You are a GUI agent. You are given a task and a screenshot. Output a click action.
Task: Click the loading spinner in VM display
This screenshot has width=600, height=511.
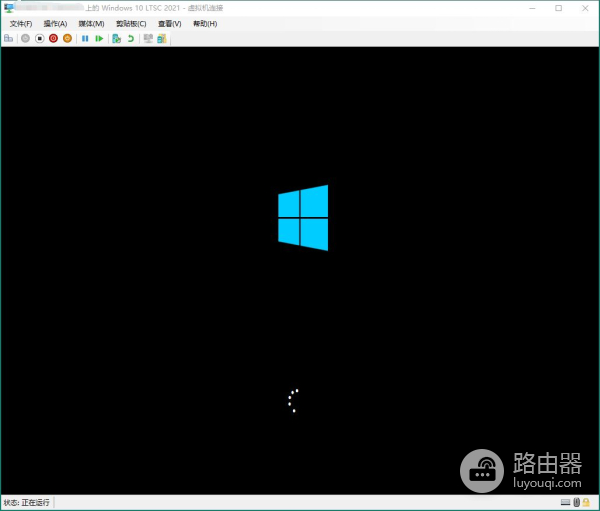click(293, 401)
